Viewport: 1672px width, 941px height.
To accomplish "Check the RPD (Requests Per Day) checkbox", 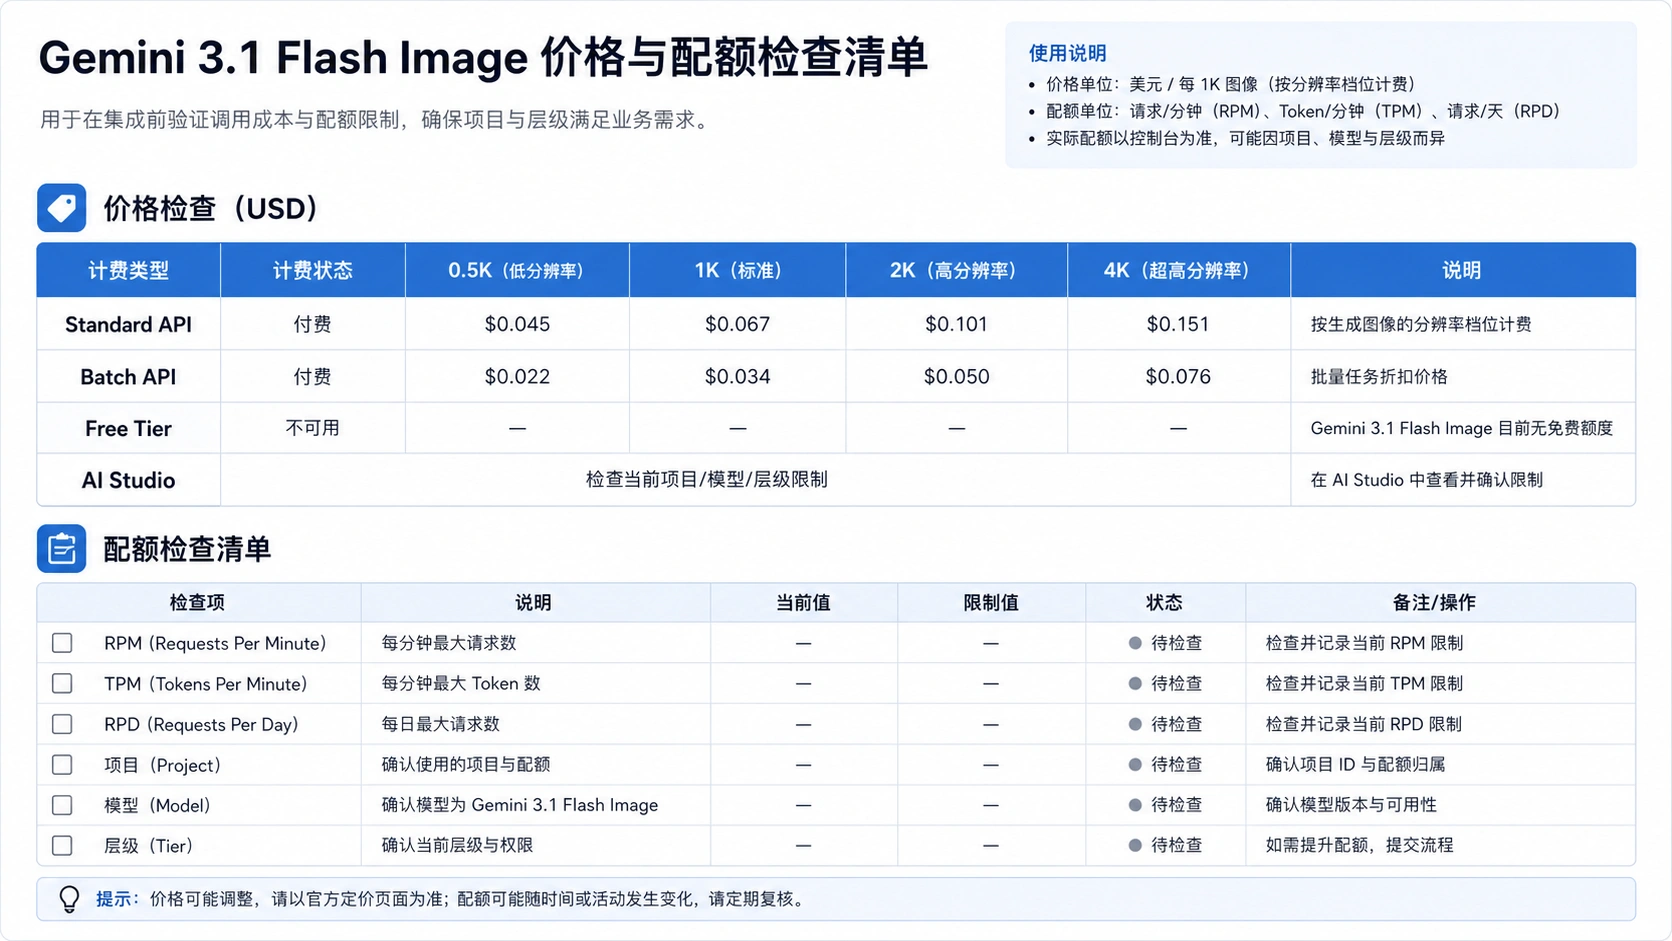I will tap(62, 724).
